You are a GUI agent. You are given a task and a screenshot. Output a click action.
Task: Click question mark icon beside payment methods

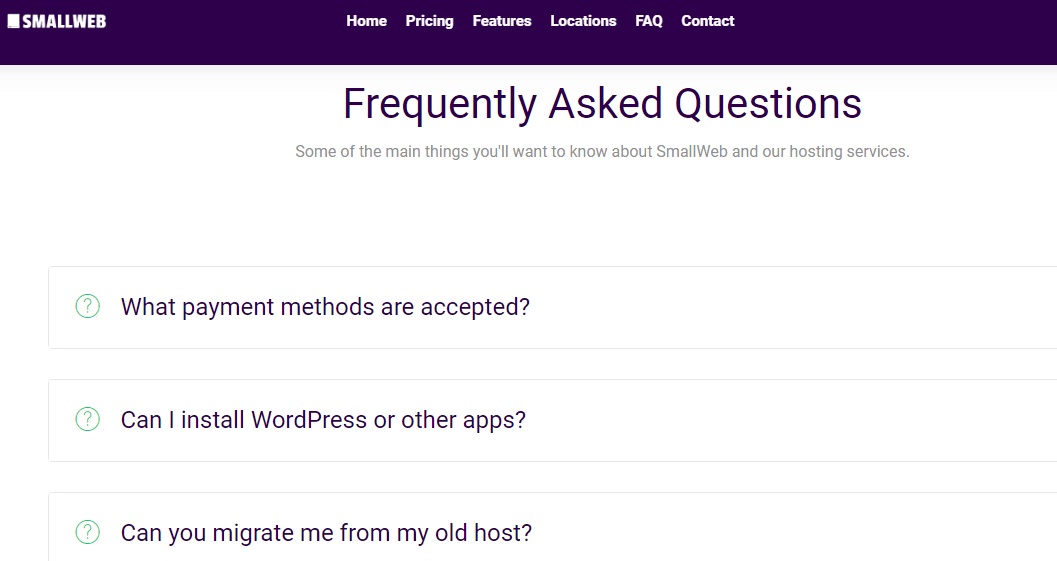88,306
